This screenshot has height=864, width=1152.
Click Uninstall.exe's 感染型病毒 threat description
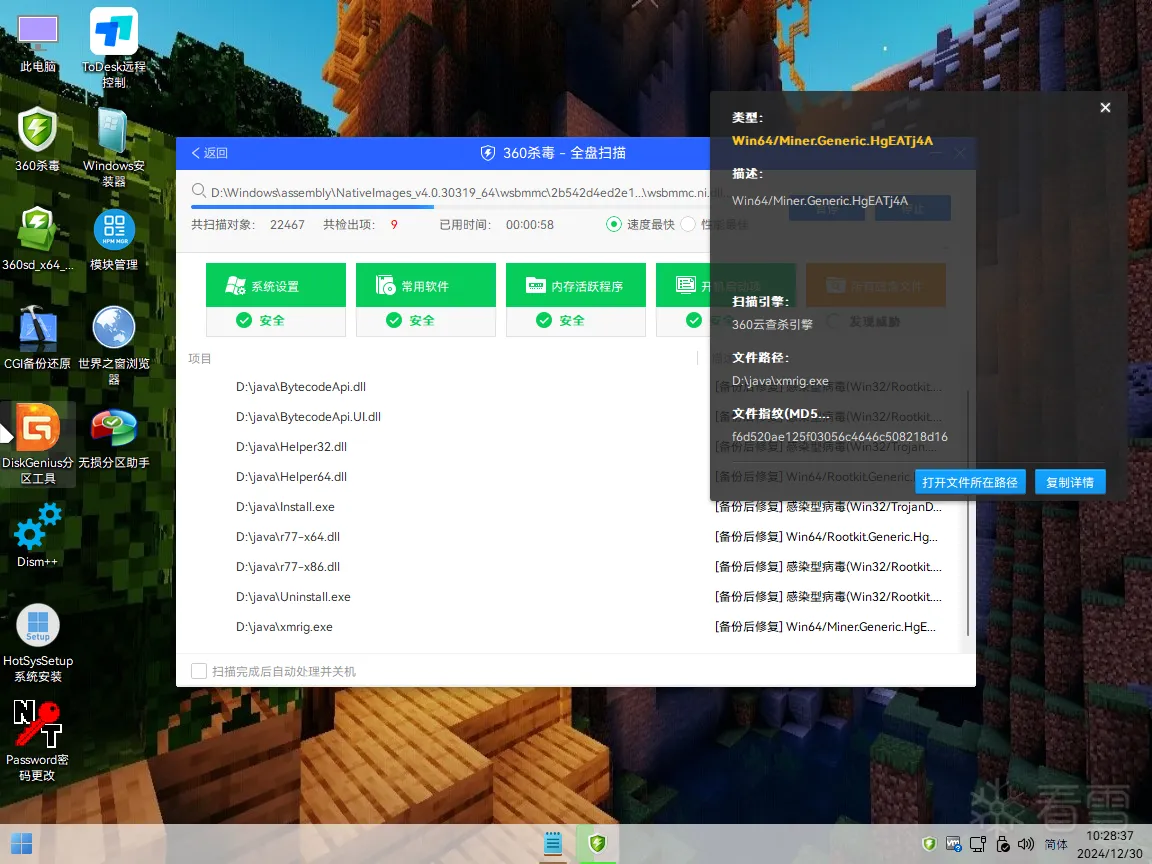(x=828, y=597)
